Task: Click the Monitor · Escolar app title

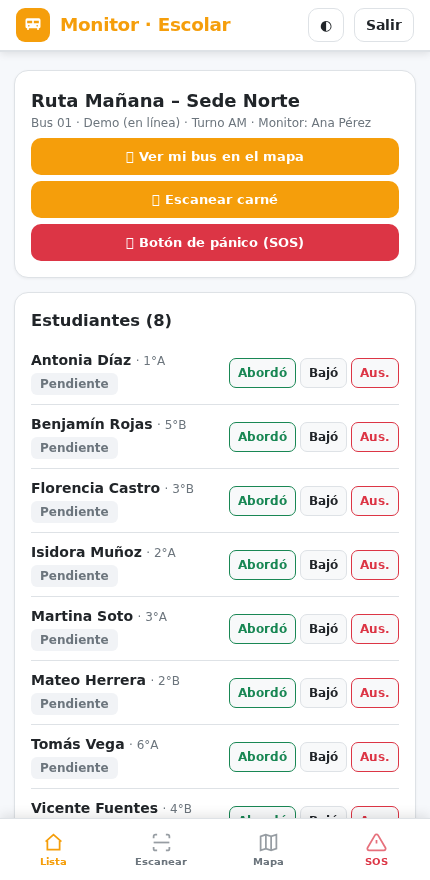Action: pyautogui.click(x=145, y=25)
